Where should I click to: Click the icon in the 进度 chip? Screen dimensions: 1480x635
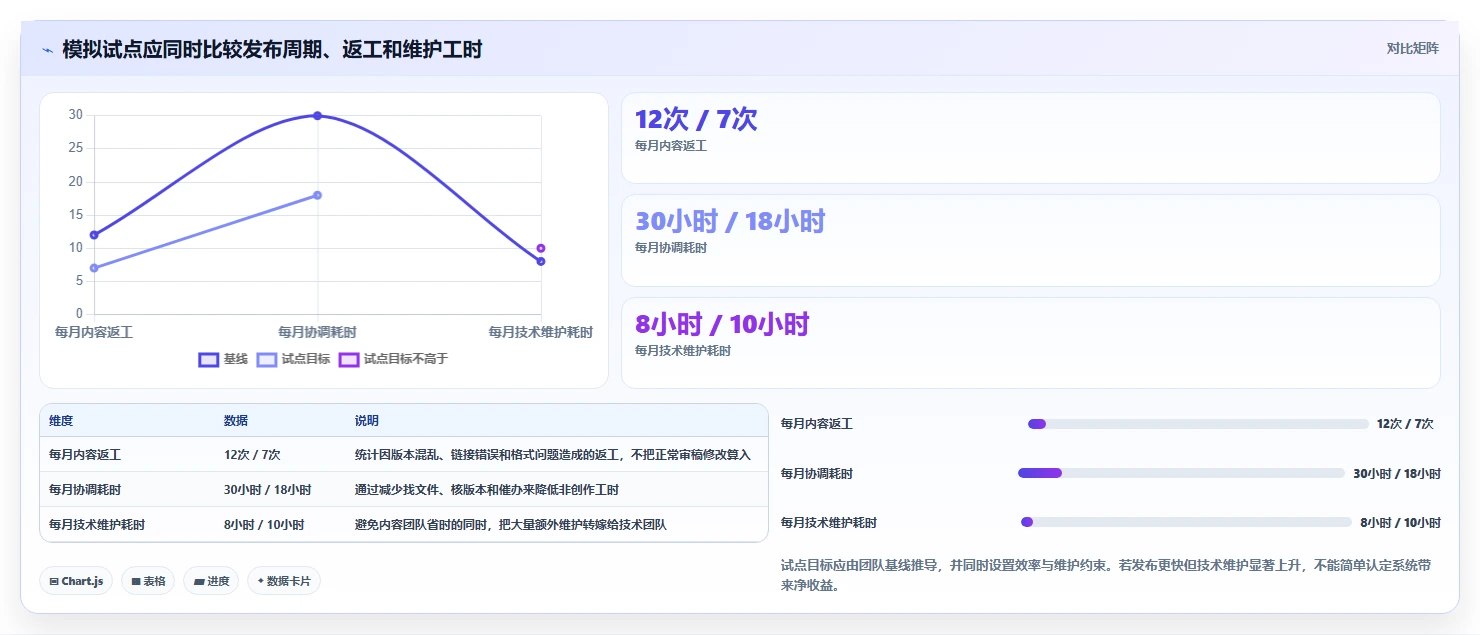click(198, 581)
